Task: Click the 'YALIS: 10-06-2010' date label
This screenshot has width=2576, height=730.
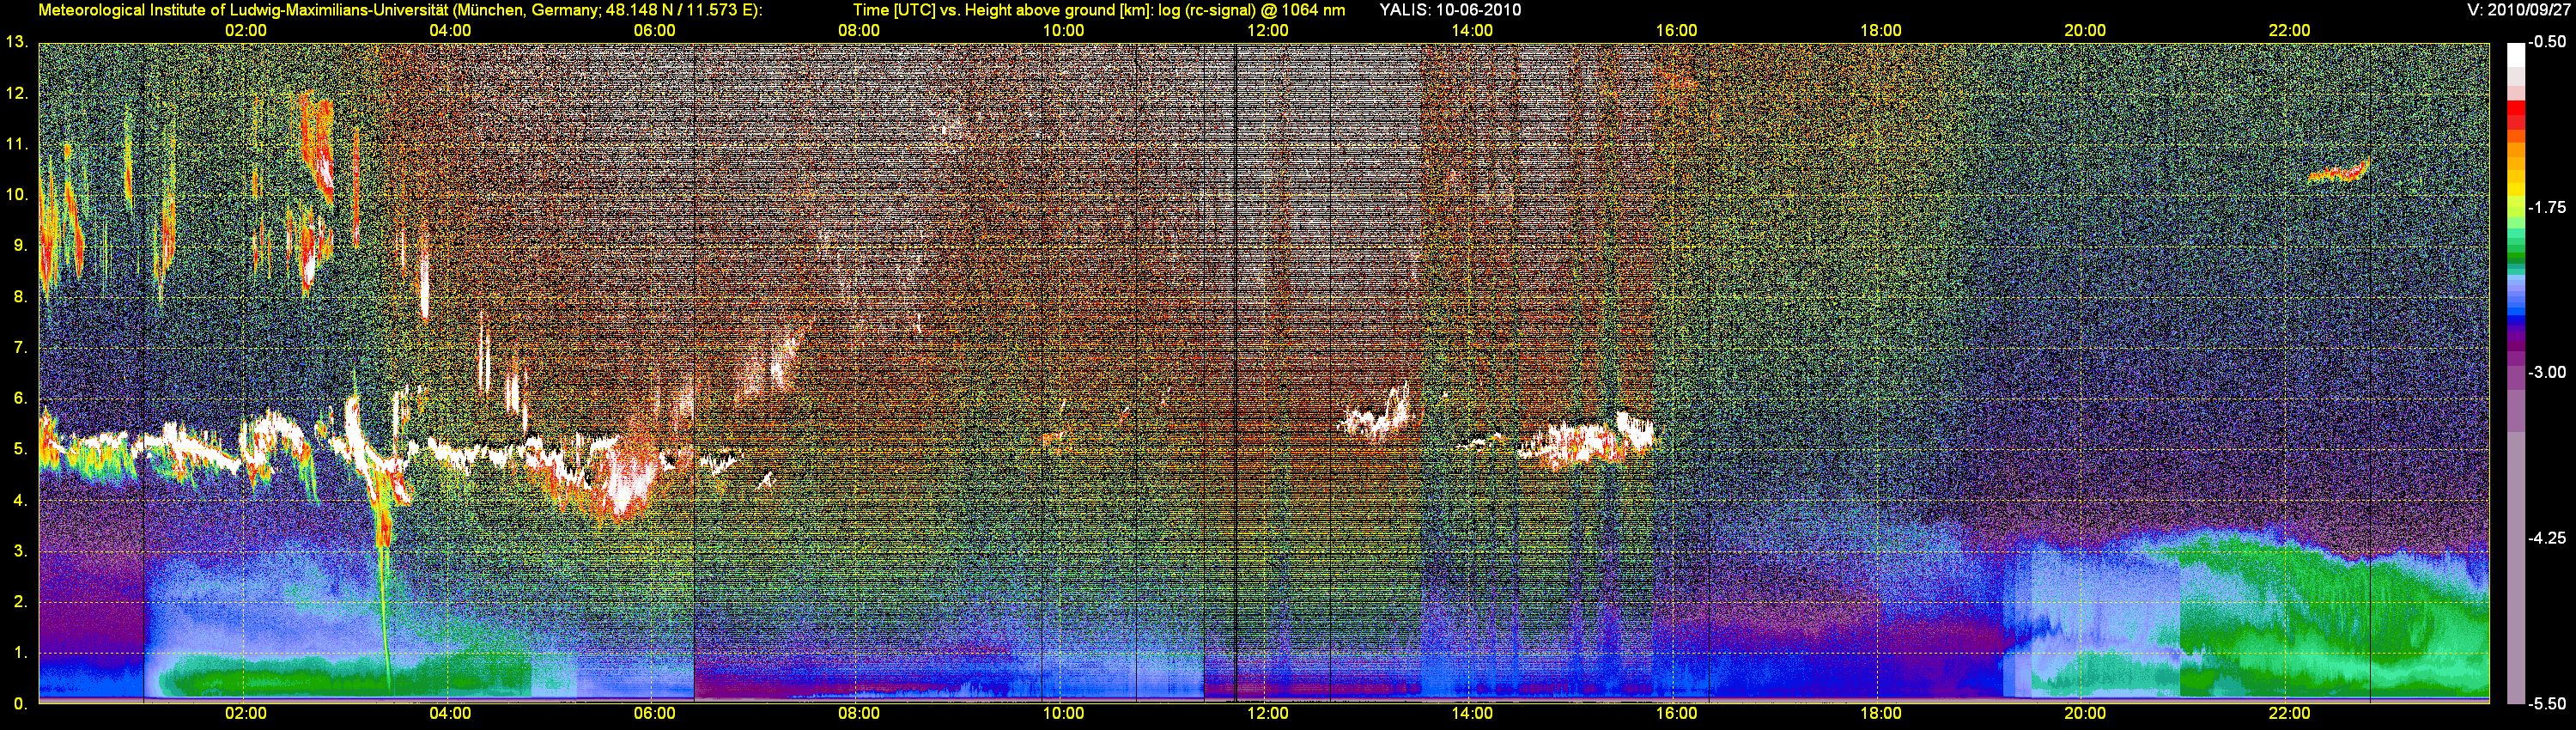Action: [1450, 10]
